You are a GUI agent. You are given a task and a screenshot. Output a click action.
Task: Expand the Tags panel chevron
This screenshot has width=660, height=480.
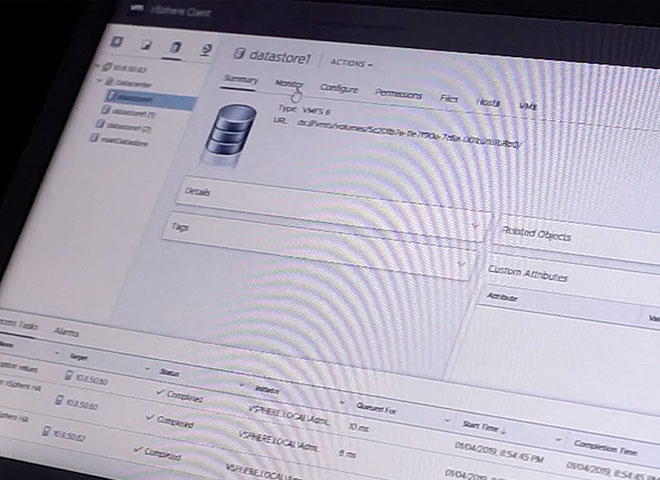461,264
